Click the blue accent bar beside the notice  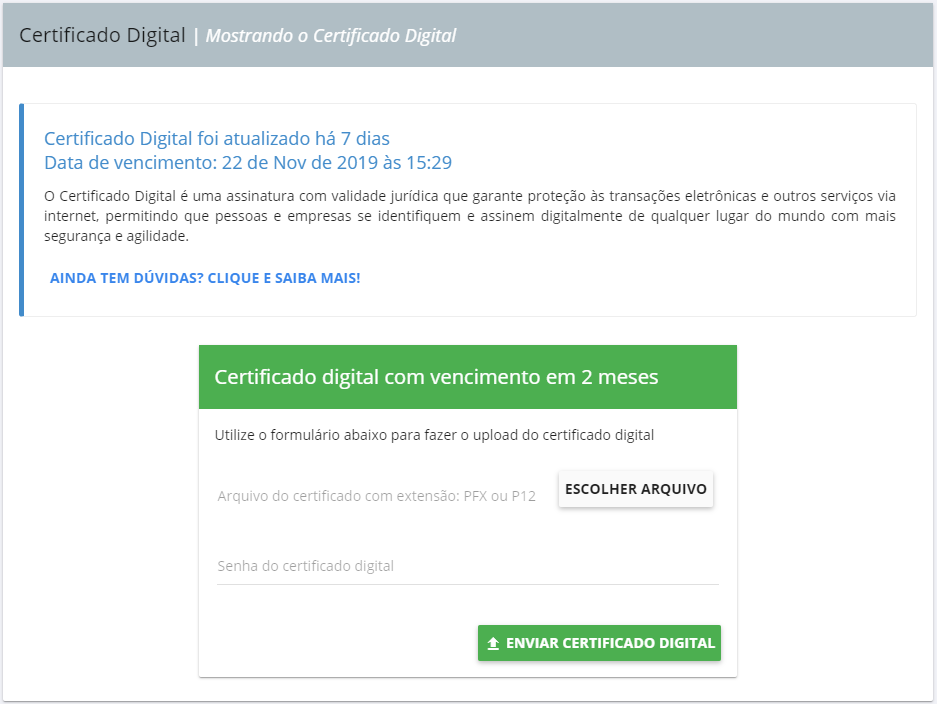(21, 207)
